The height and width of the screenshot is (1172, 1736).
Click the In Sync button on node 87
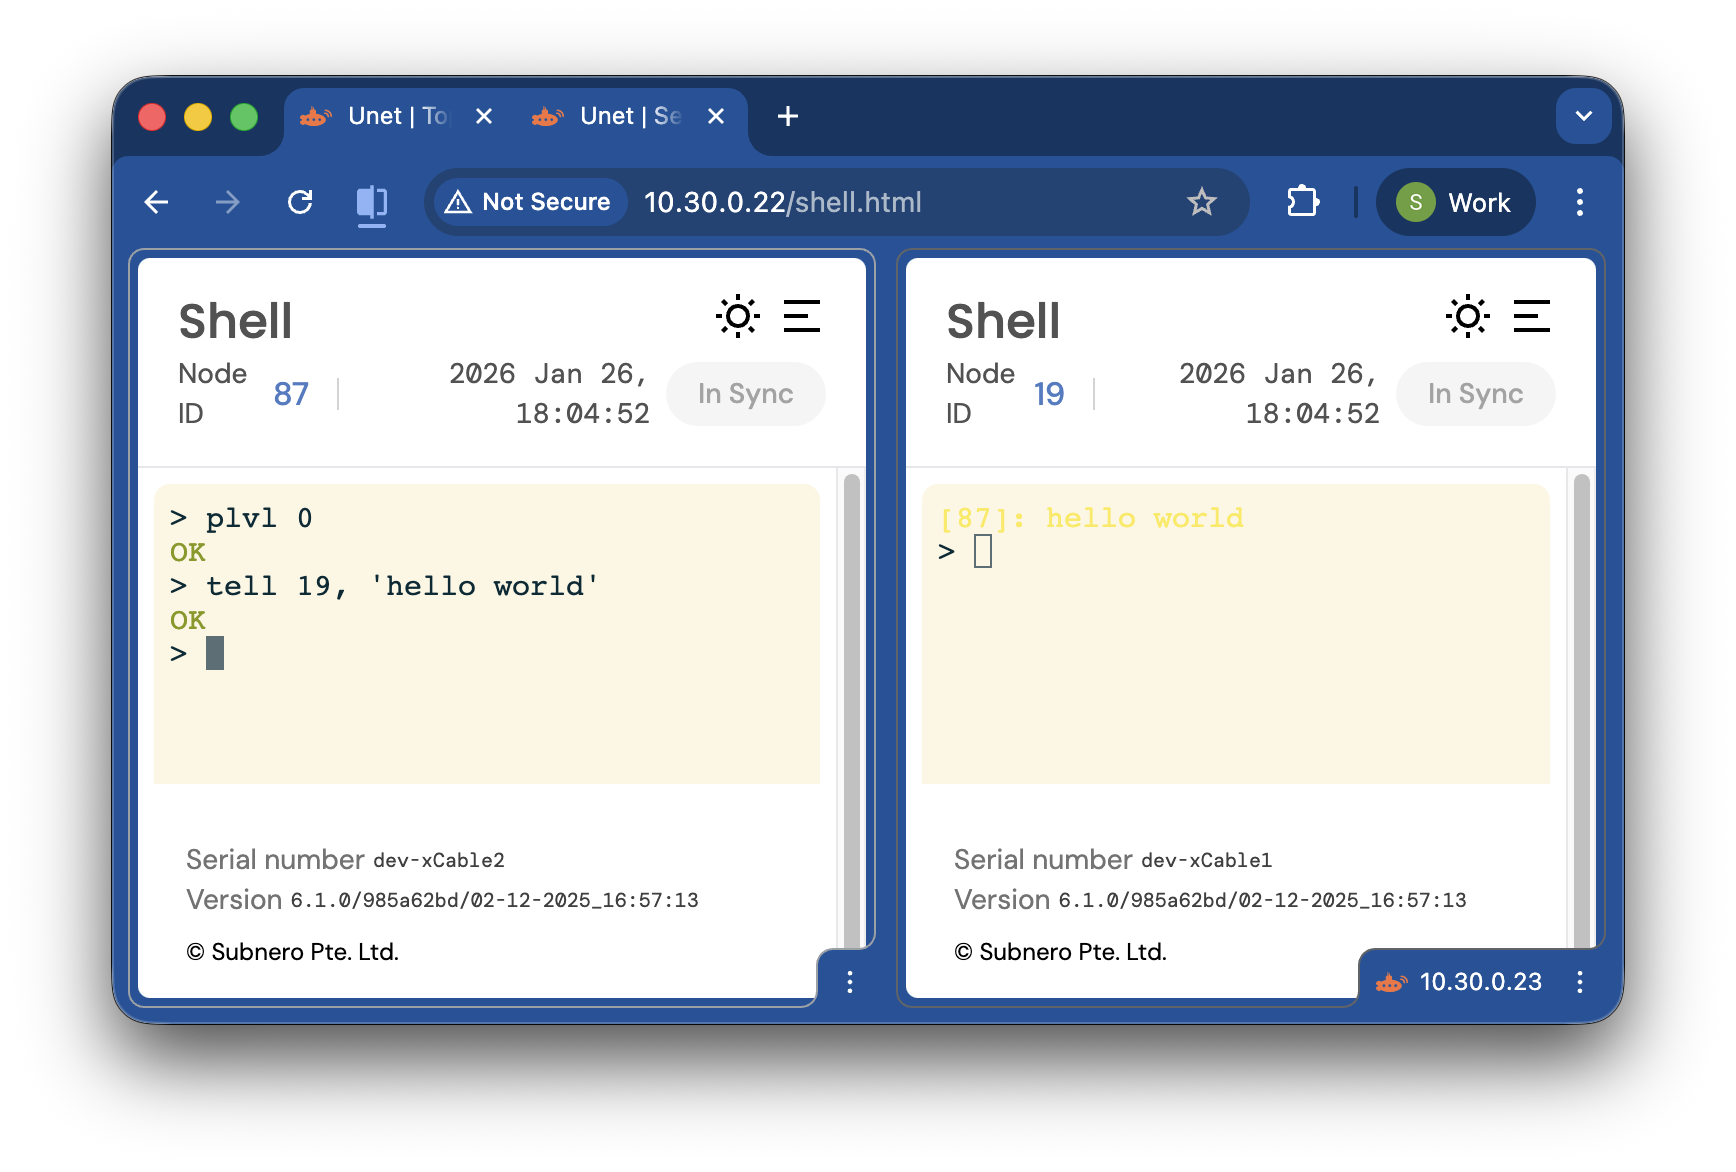[745, 394]
